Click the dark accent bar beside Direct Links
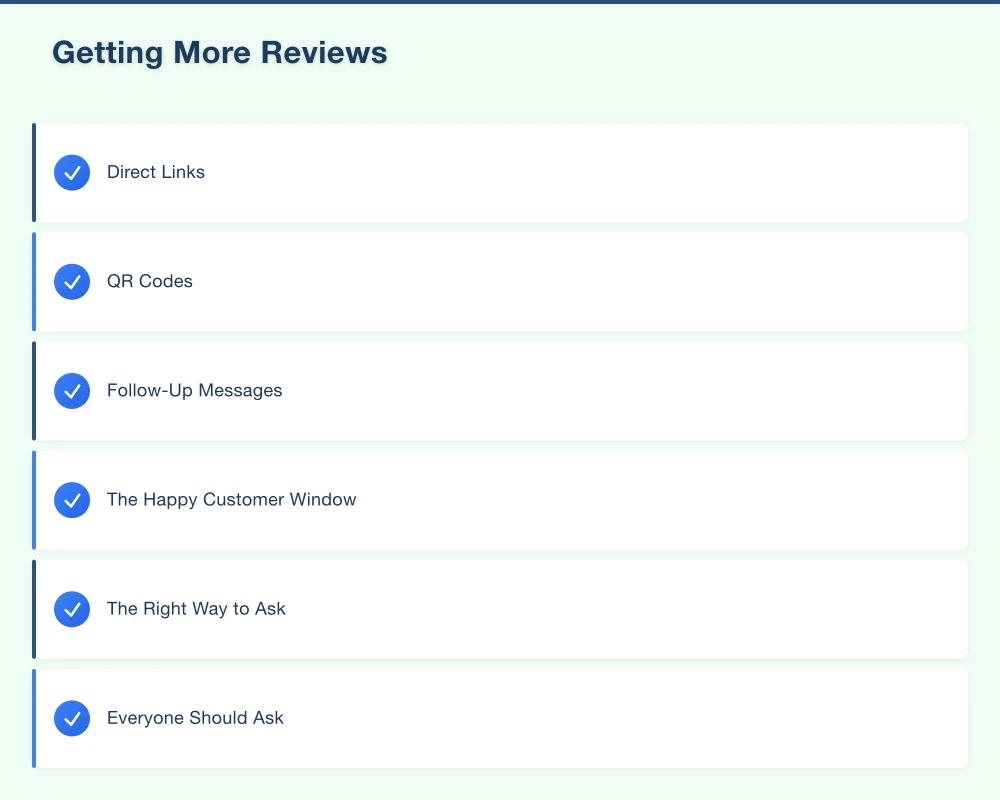The image size is (1000, 800). point(35,172)
